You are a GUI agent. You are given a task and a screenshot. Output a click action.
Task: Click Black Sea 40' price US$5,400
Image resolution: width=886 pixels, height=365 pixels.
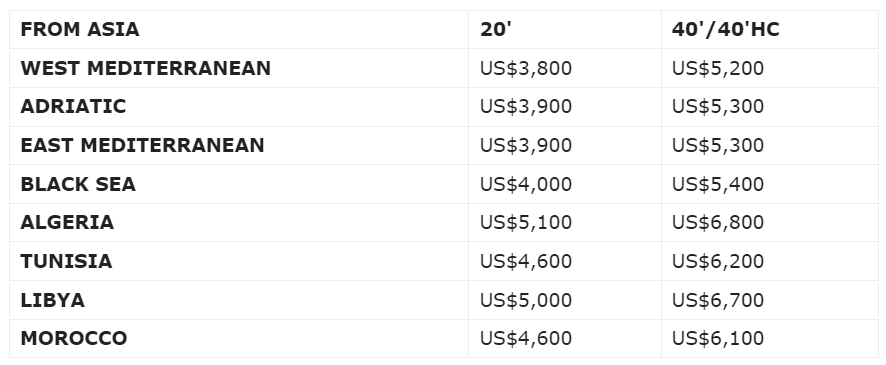pos(718,184)
